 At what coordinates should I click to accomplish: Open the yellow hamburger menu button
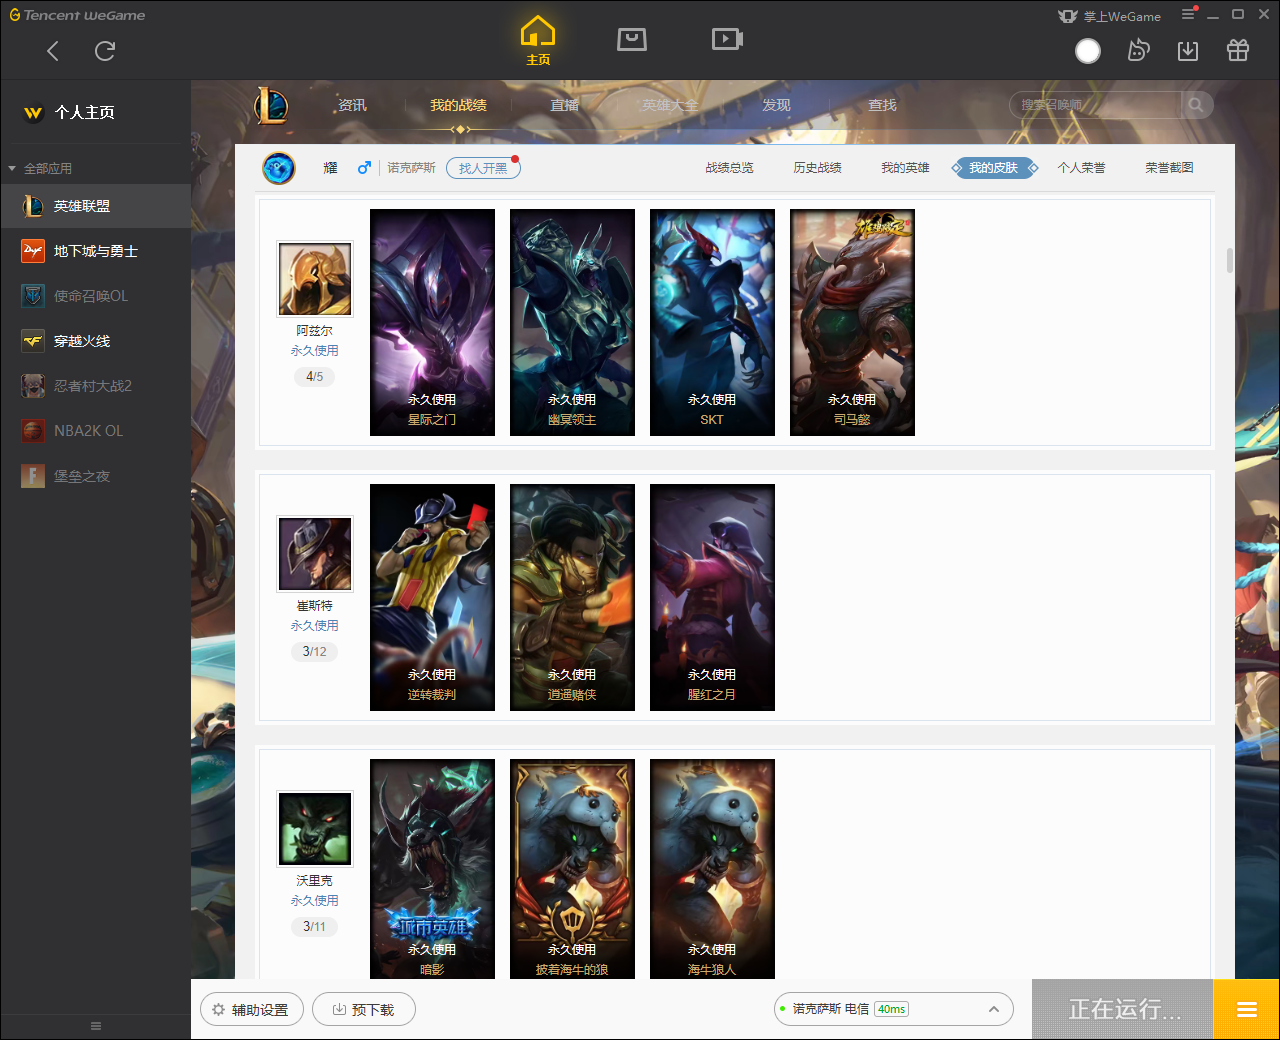pos(1246,1009)
